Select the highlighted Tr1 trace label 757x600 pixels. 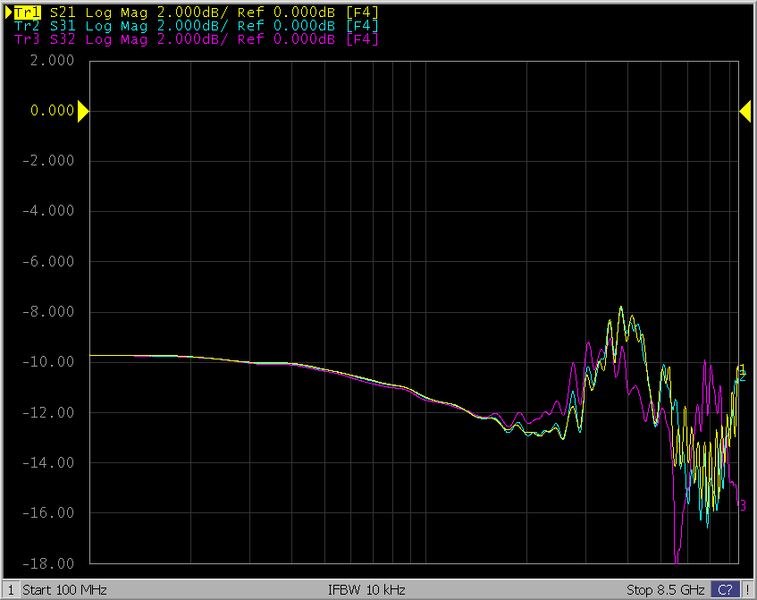28,12
